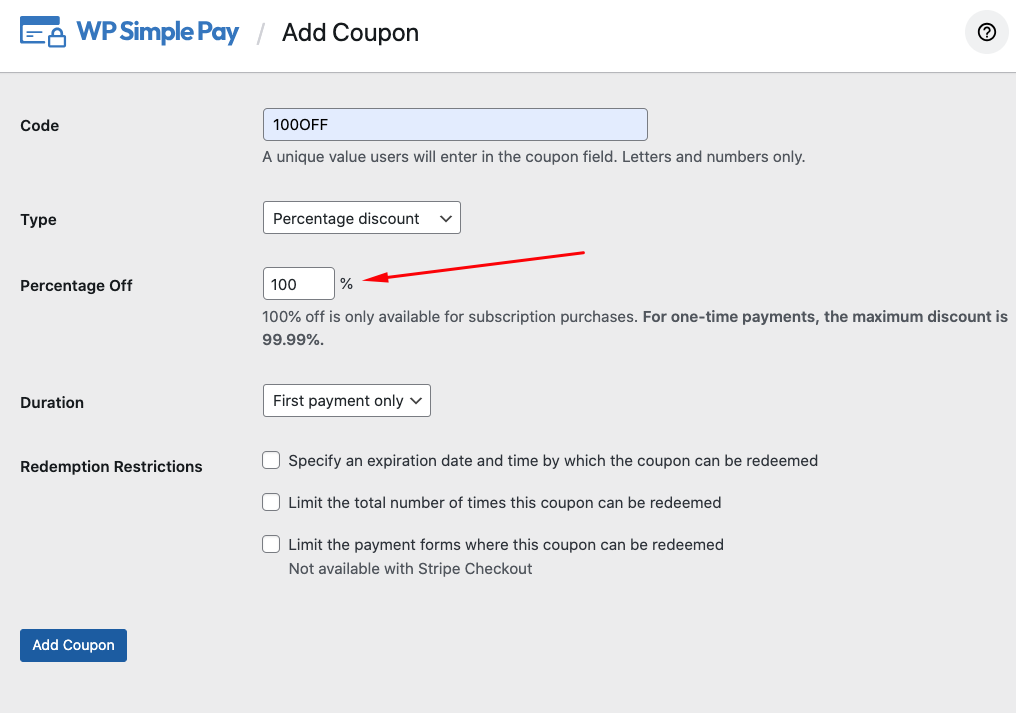
Task: Check the limit total redemptions checkbox
Action: (271, 502)
